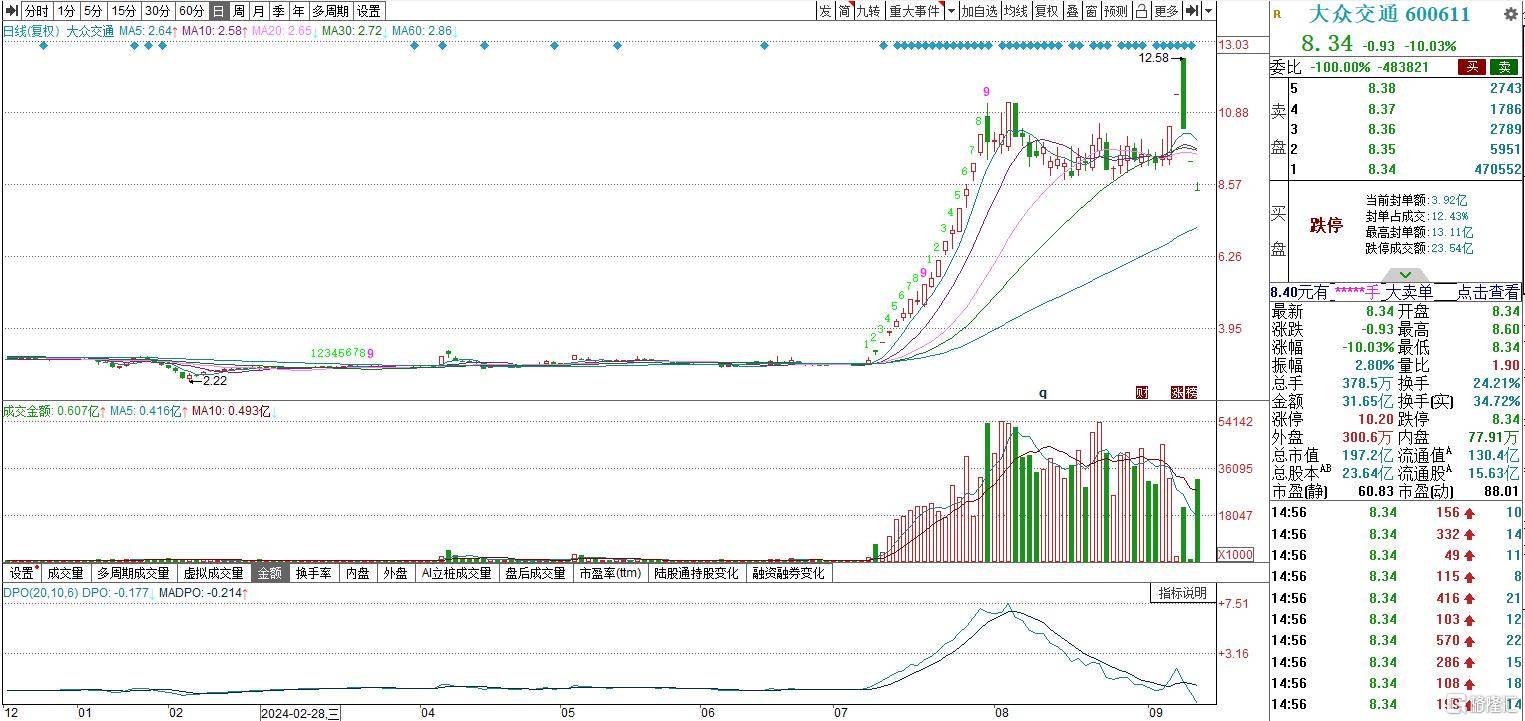Switch to 周 weekly period tab
Image resolution: width=1525 pixels, height=721 pixels.
click(239, 11)
